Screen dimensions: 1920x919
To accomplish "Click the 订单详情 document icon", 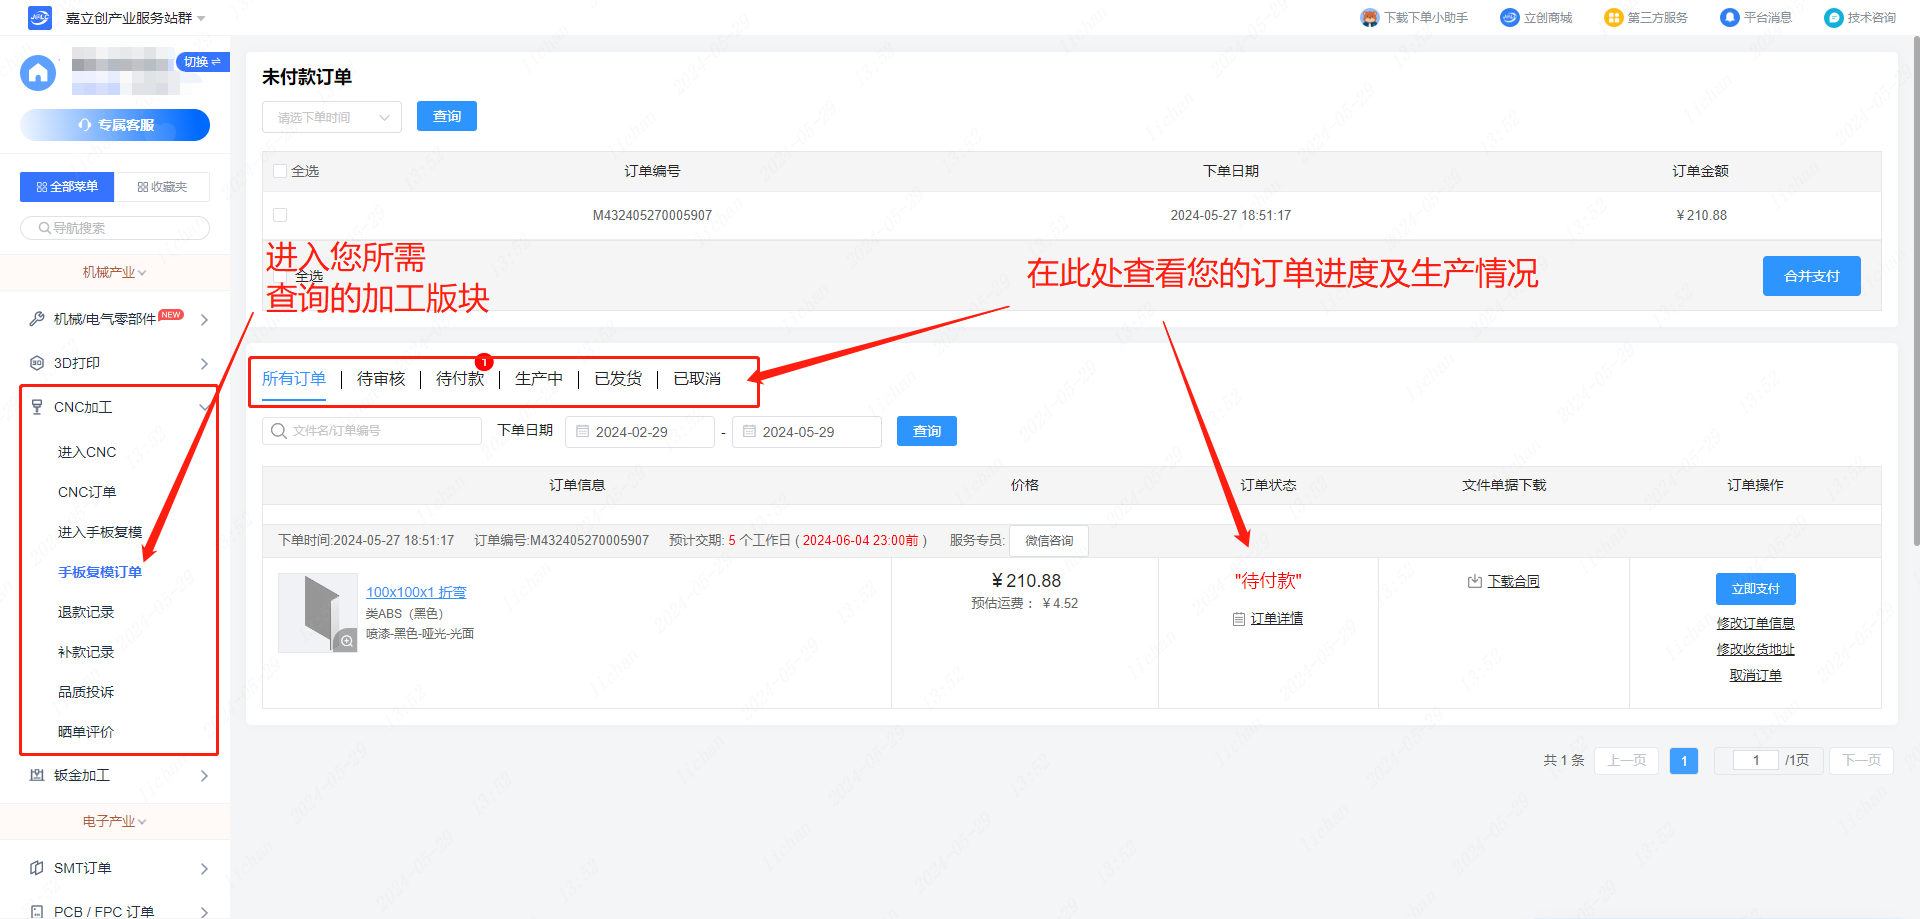I will (1239, 619).
